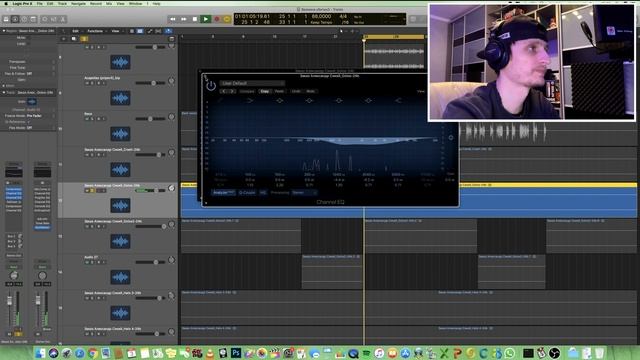Toggle the yellow Cycle button
Viewport: 640px width, 360px height.
[x=227, y=19]
